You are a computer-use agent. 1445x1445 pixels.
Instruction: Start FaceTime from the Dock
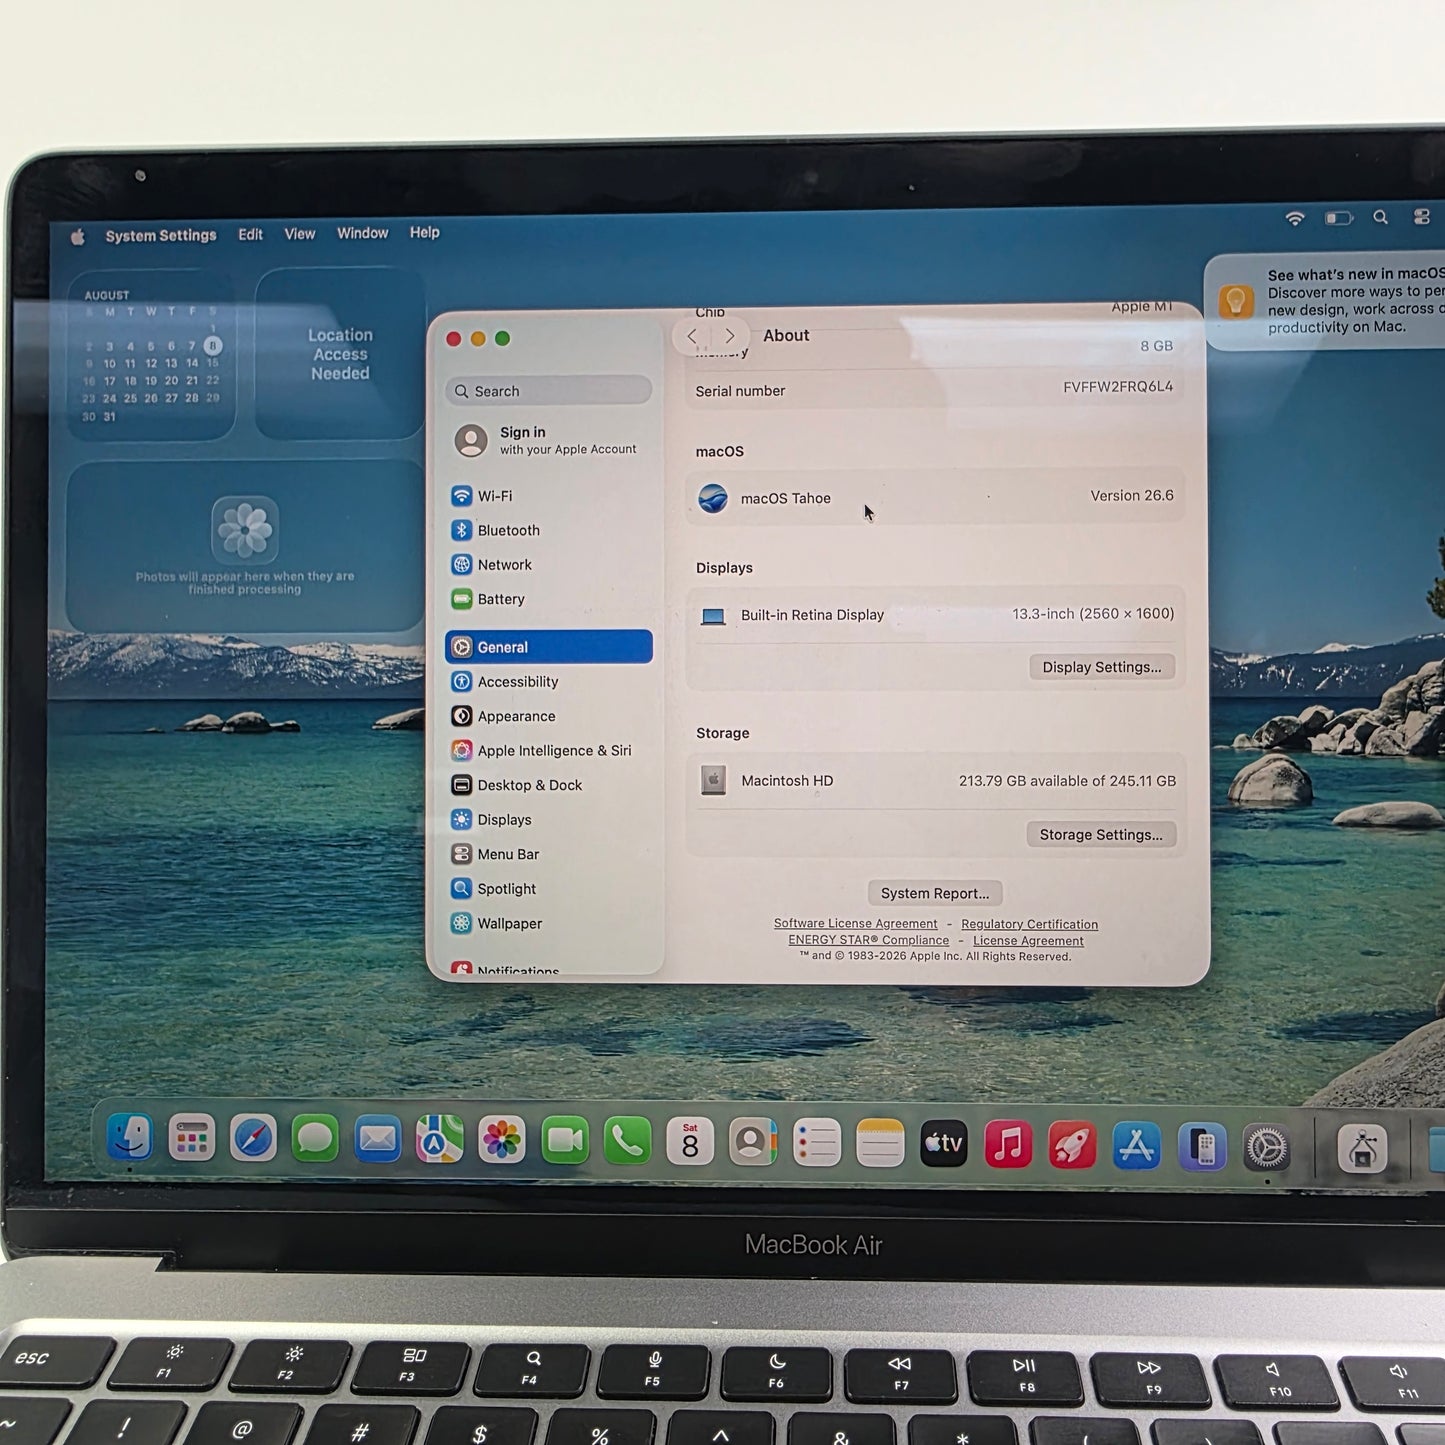(565, 1141)
